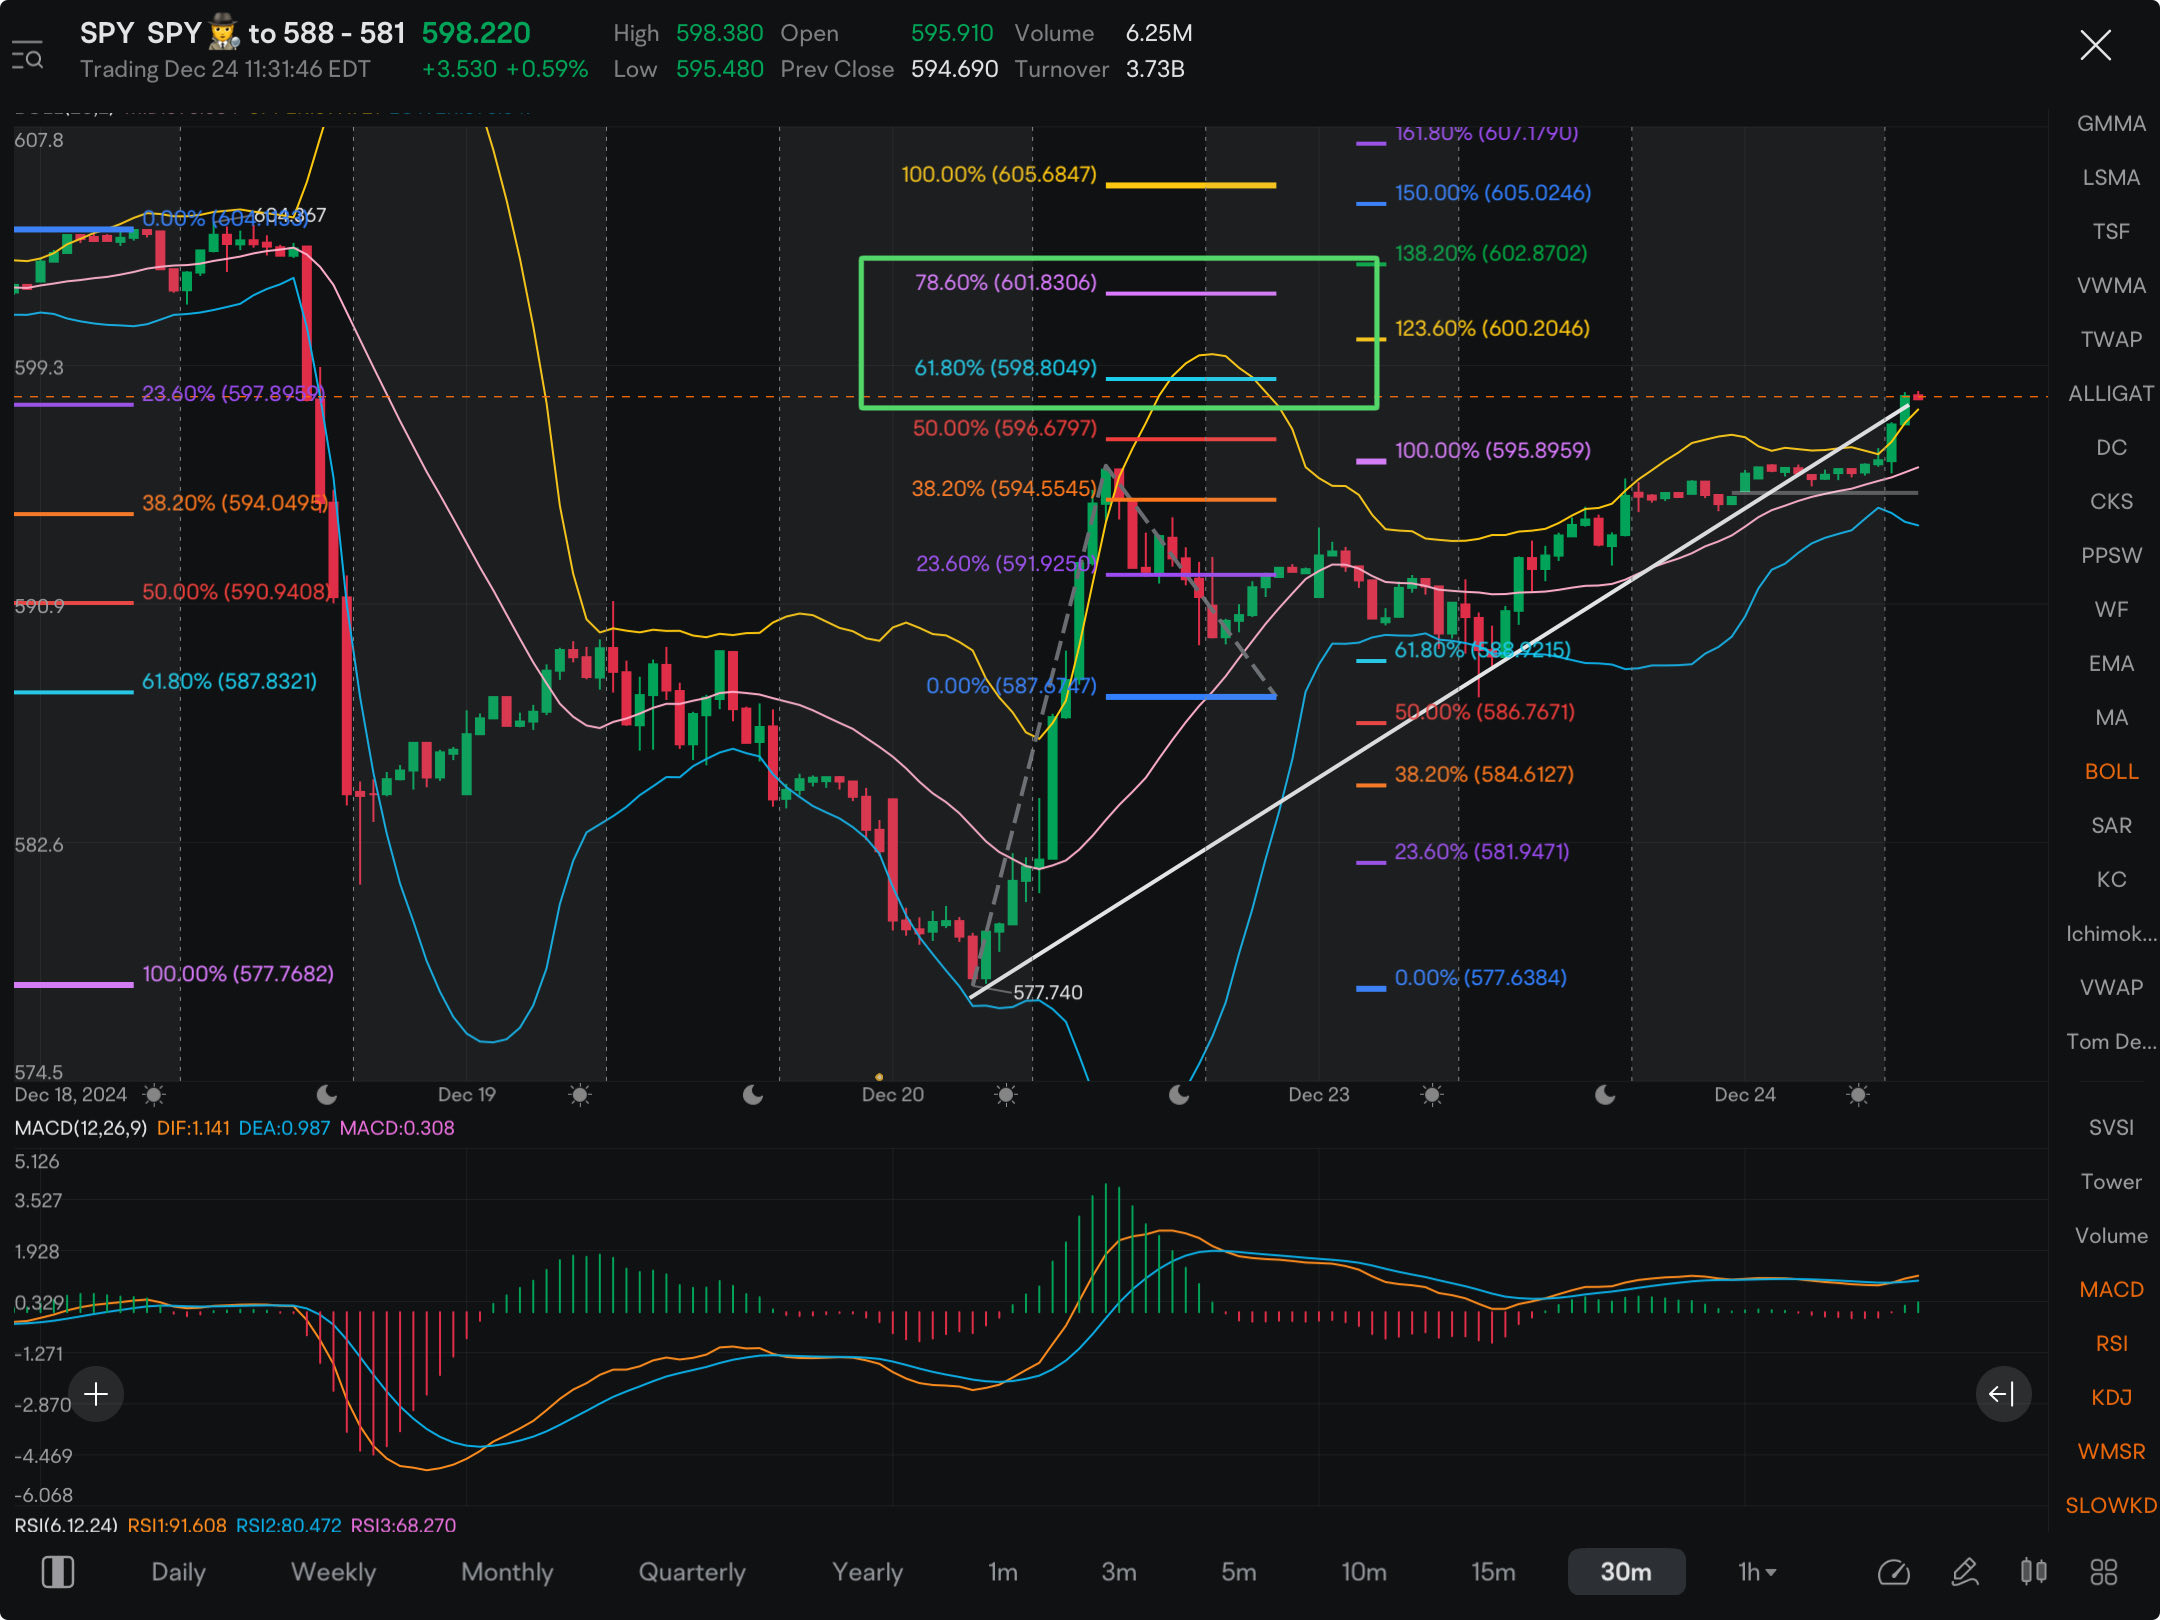Enable the TSF indicator
The width and height of the screenshot is (2160, 1620).
tap(2111, 231)
